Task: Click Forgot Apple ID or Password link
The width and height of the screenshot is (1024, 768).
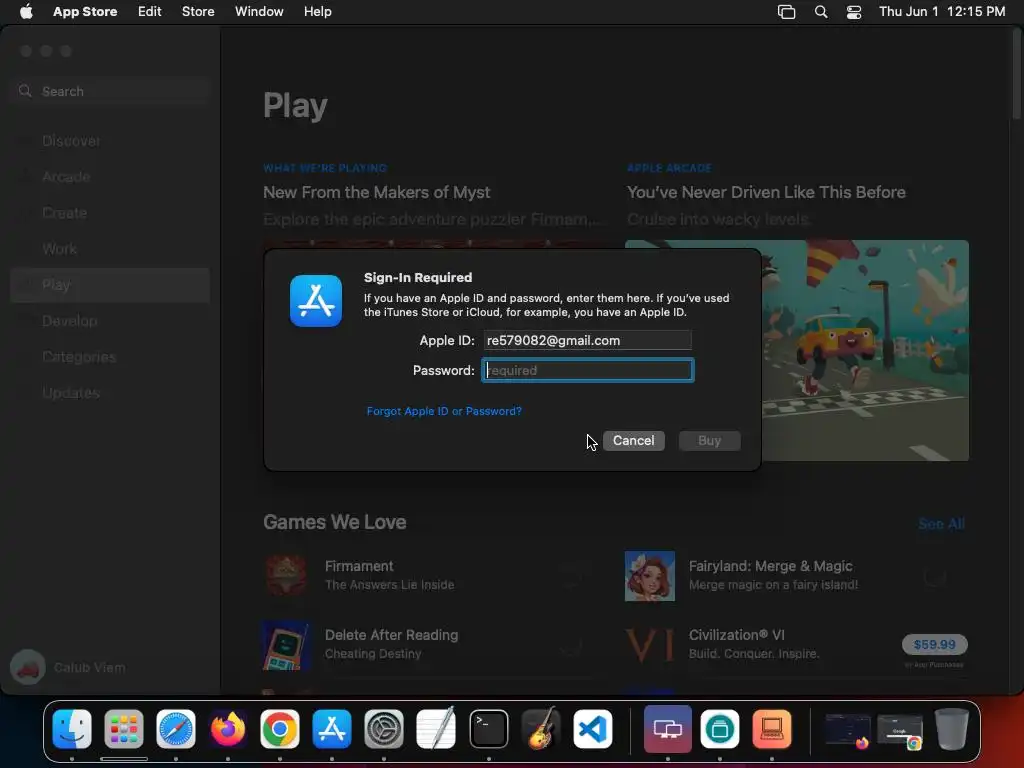Action: [444, 411]
